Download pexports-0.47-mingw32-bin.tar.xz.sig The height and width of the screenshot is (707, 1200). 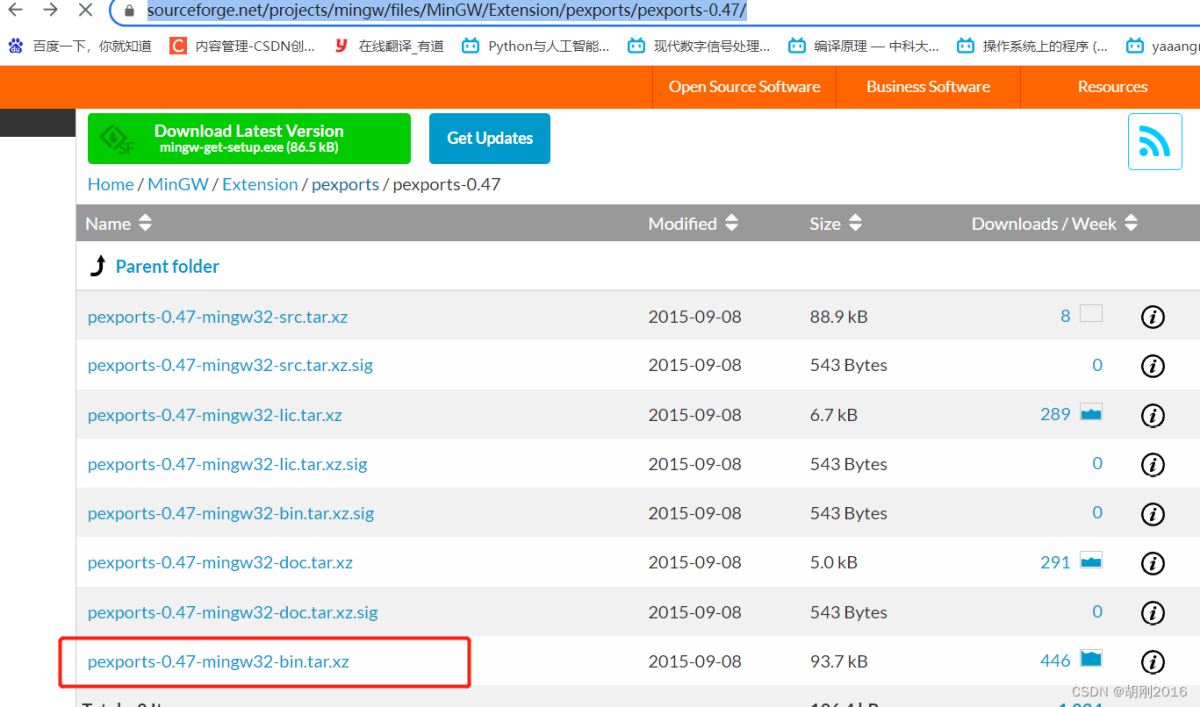click(231, 514)
